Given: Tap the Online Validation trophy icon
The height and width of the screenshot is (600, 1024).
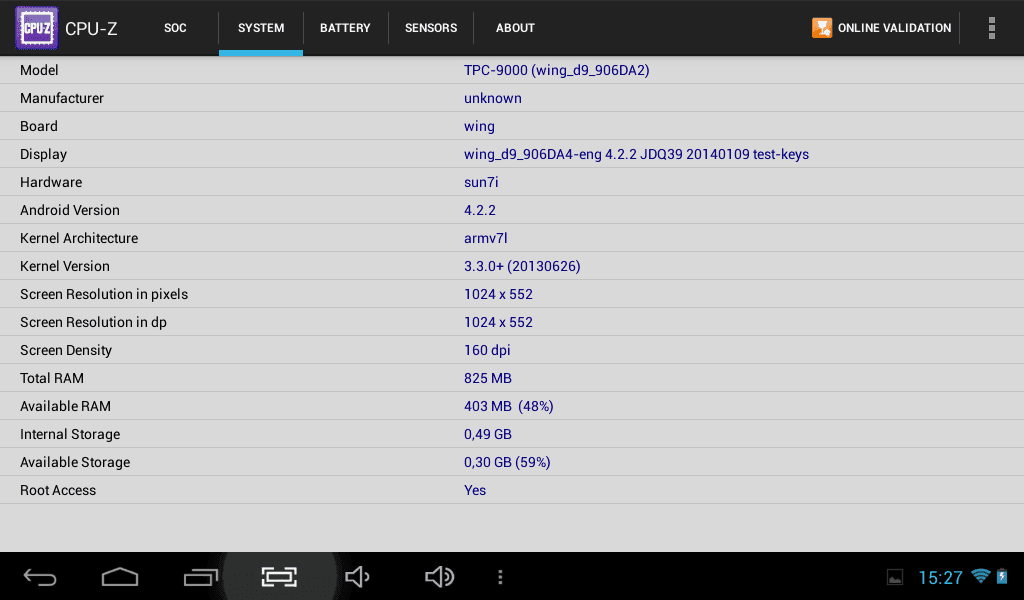Looking at the screenshot, I should click(822, 28).
